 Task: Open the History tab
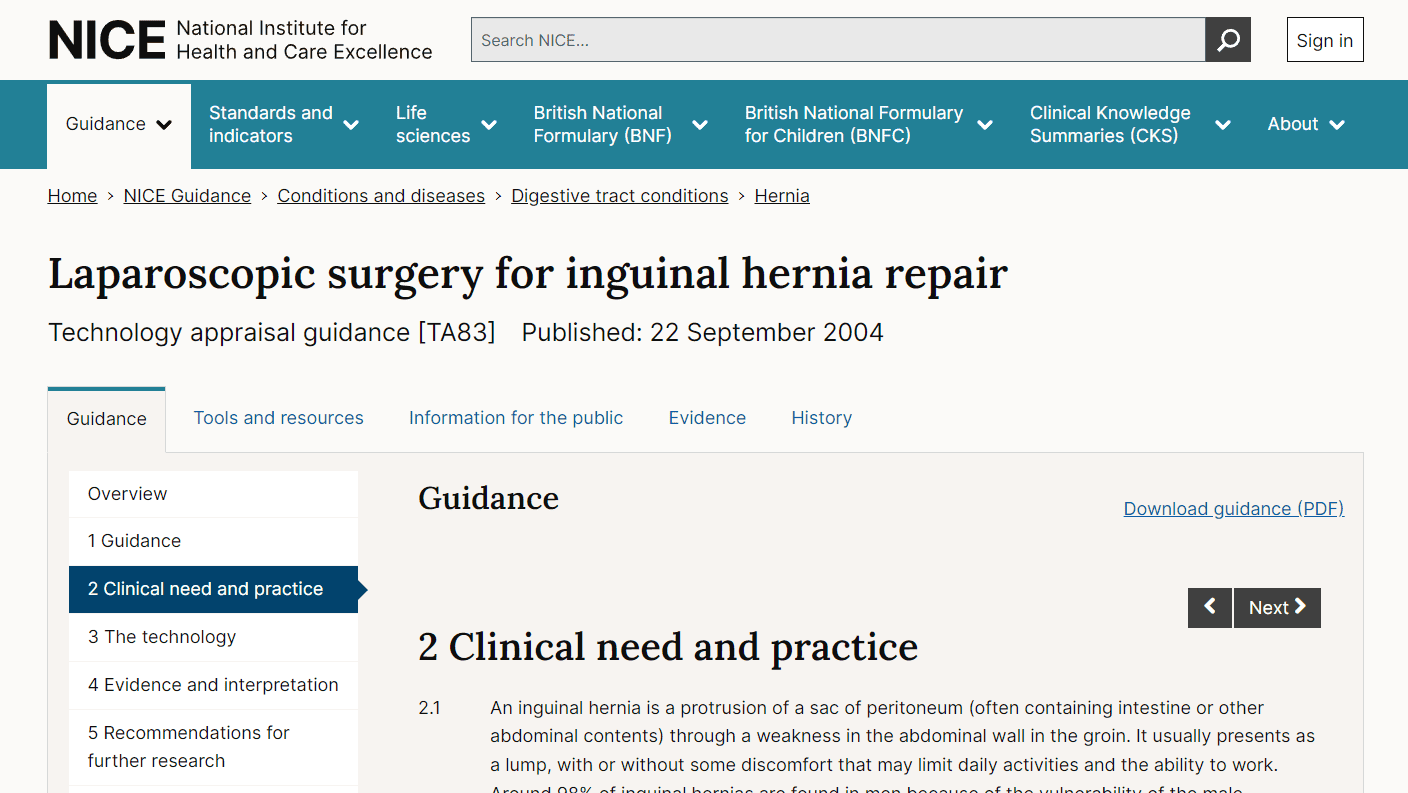click(x=822, y=418)
